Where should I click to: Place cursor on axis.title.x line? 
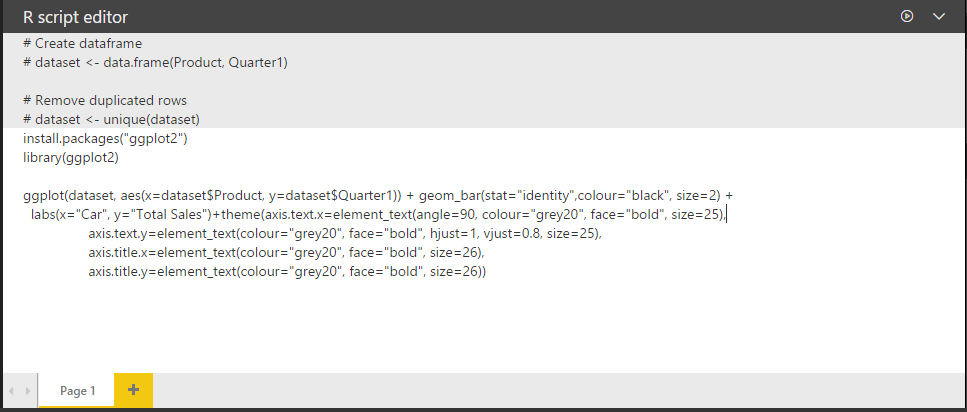[287, 252]
